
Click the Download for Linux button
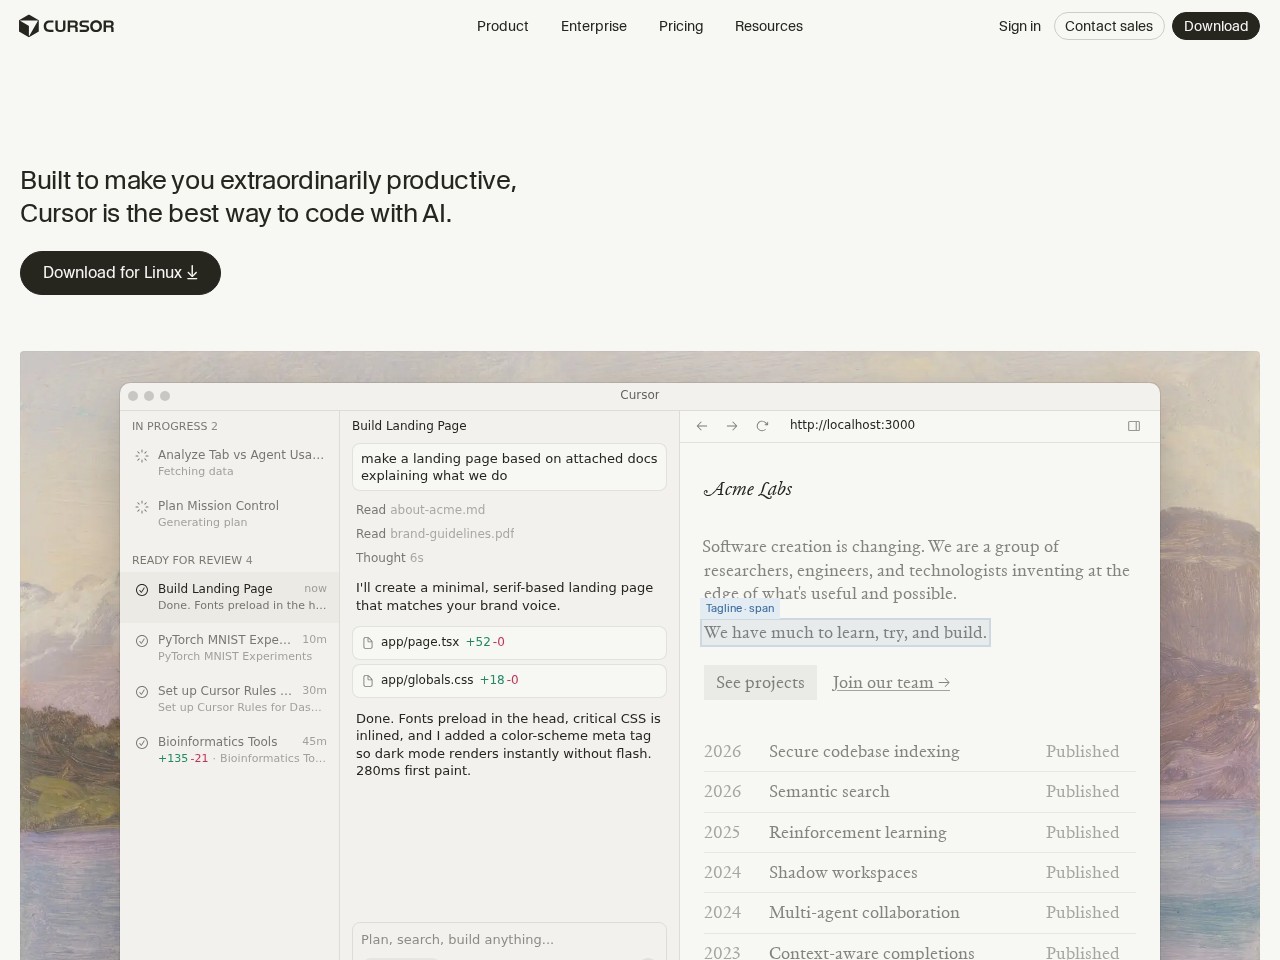point(120,272)
